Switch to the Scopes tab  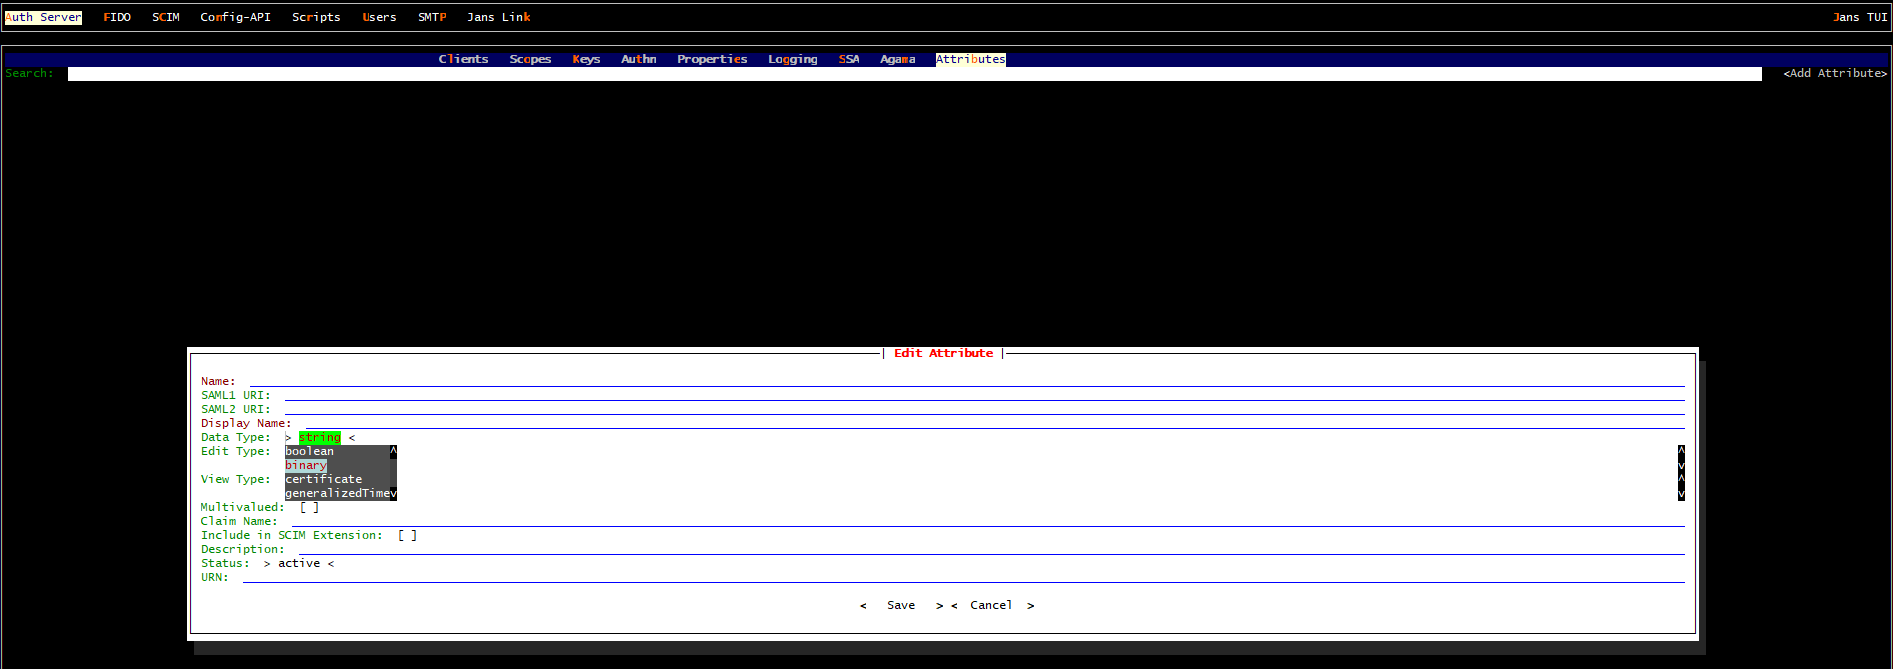(530, 59)
